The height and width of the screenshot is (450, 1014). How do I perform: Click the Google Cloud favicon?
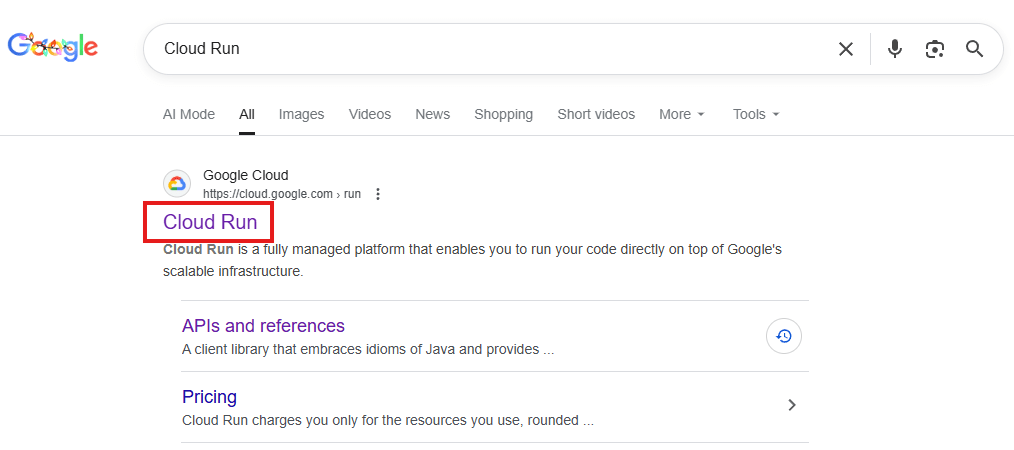[x=177, y=184]
